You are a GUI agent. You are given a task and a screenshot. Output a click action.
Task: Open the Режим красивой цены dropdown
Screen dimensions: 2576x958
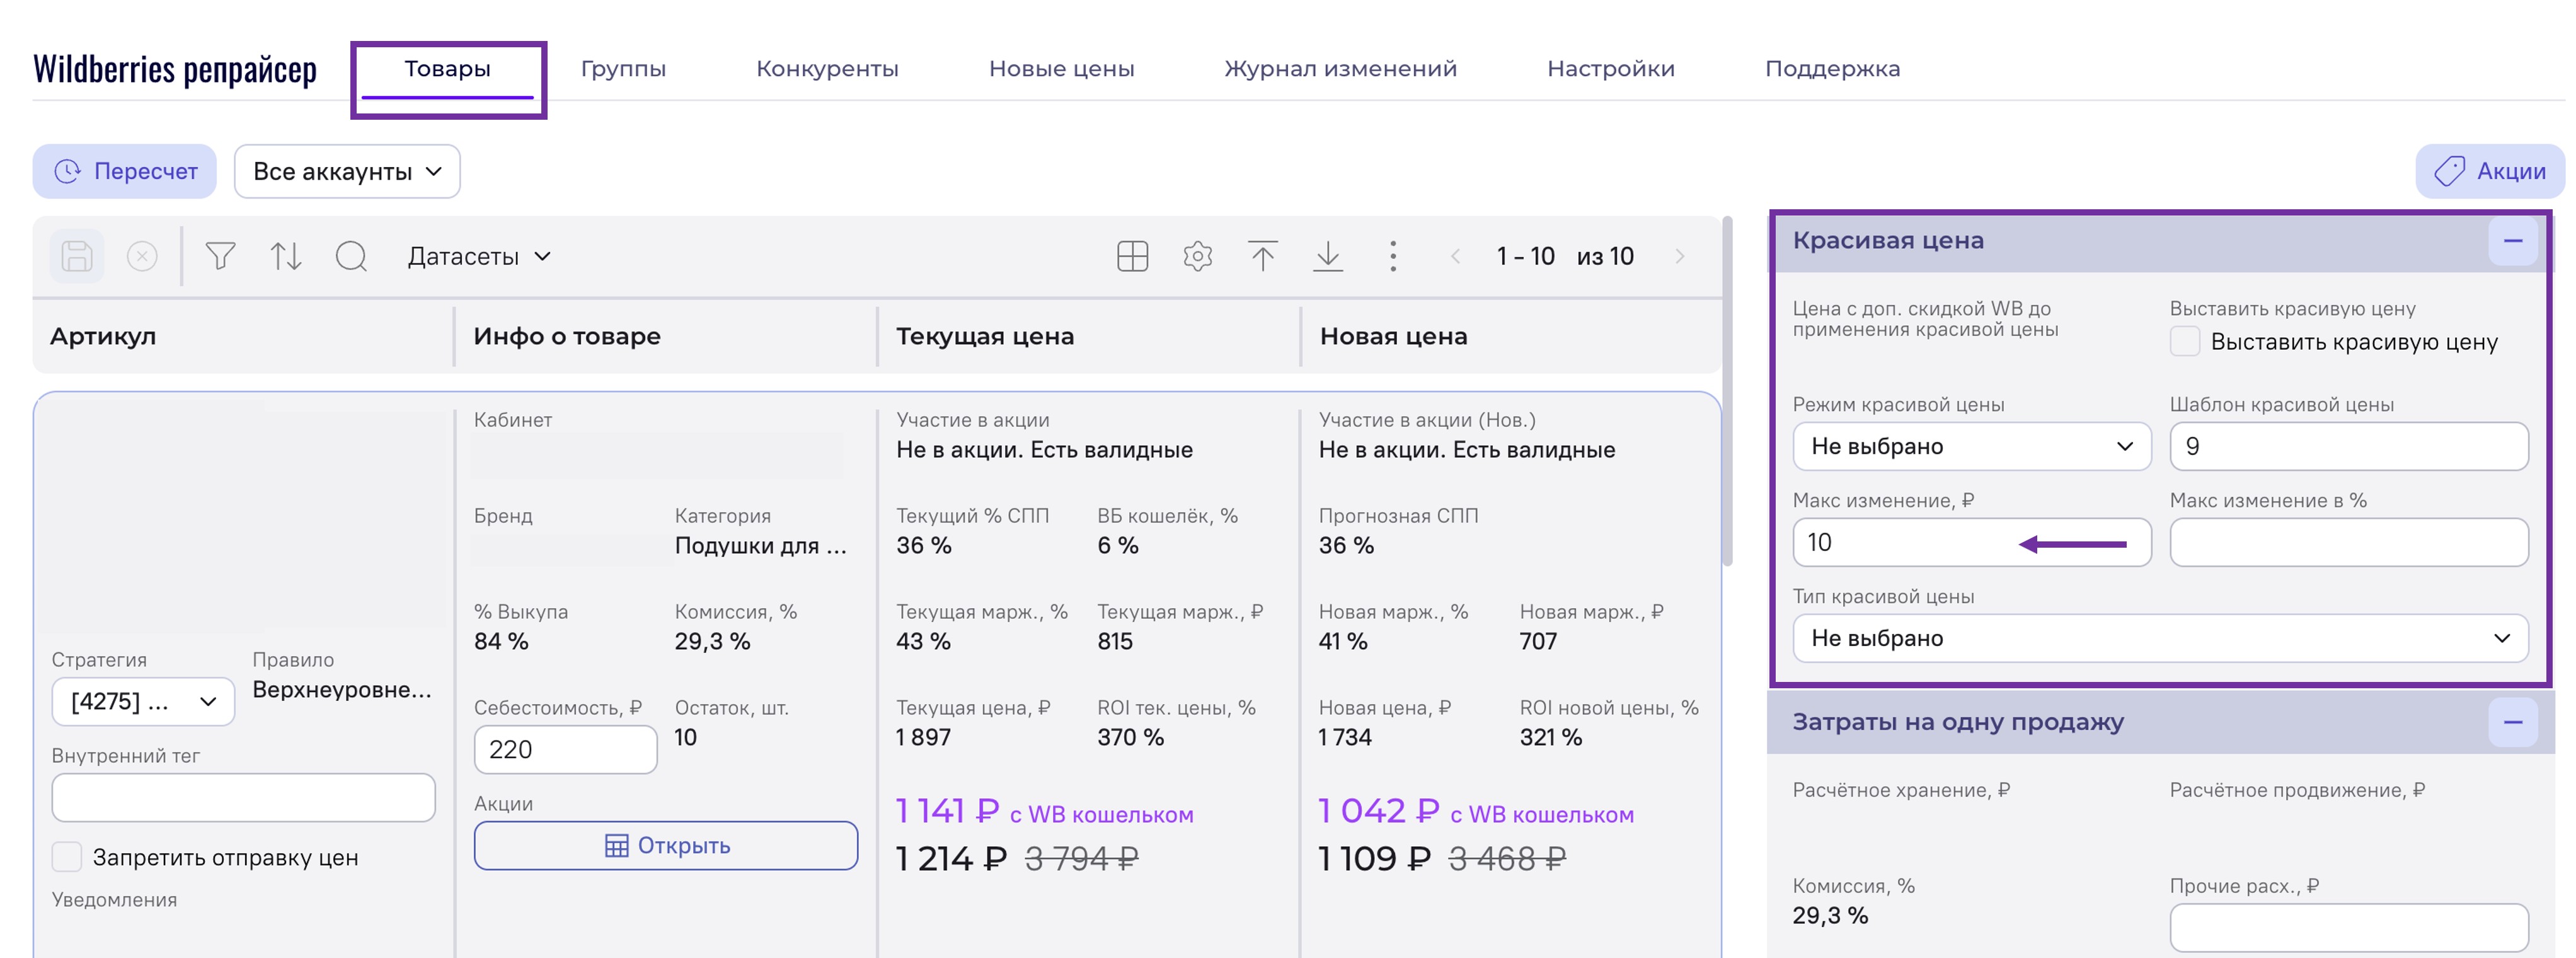click(1971, 446)
